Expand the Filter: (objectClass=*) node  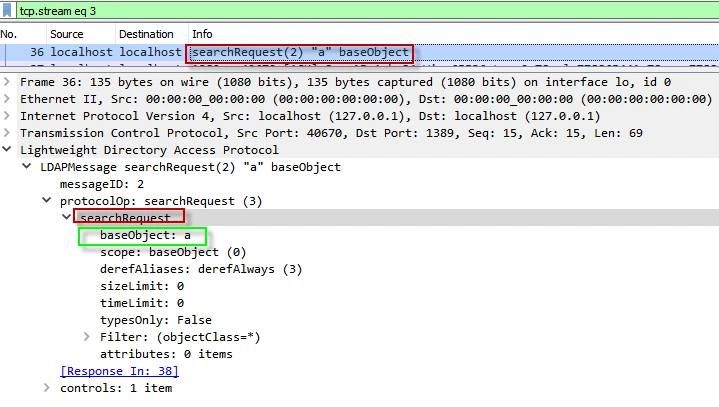tap(87, 337)
